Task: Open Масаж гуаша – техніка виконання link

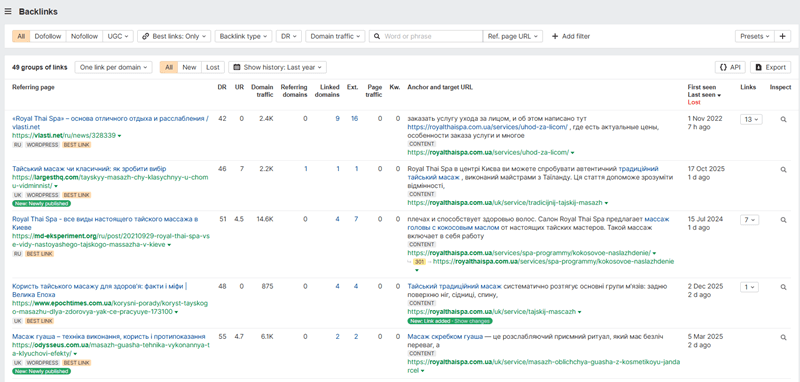Action: 109,337
